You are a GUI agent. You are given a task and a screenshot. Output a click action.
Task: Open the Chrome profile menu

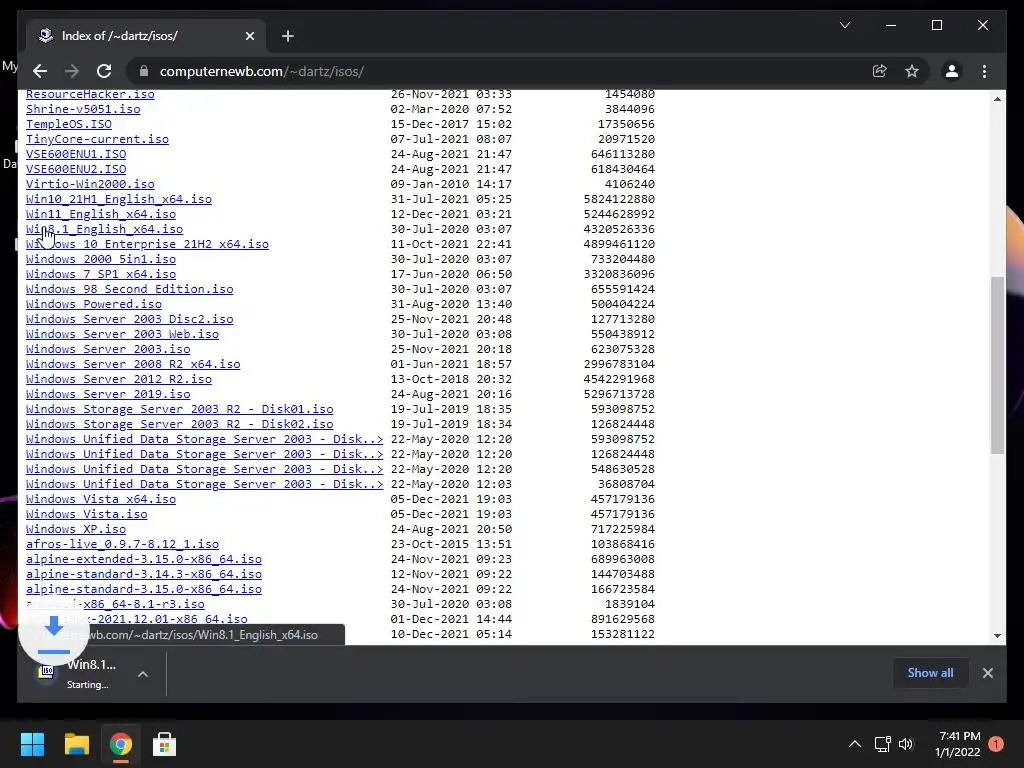pyautogui.click(x=952, y=71)
